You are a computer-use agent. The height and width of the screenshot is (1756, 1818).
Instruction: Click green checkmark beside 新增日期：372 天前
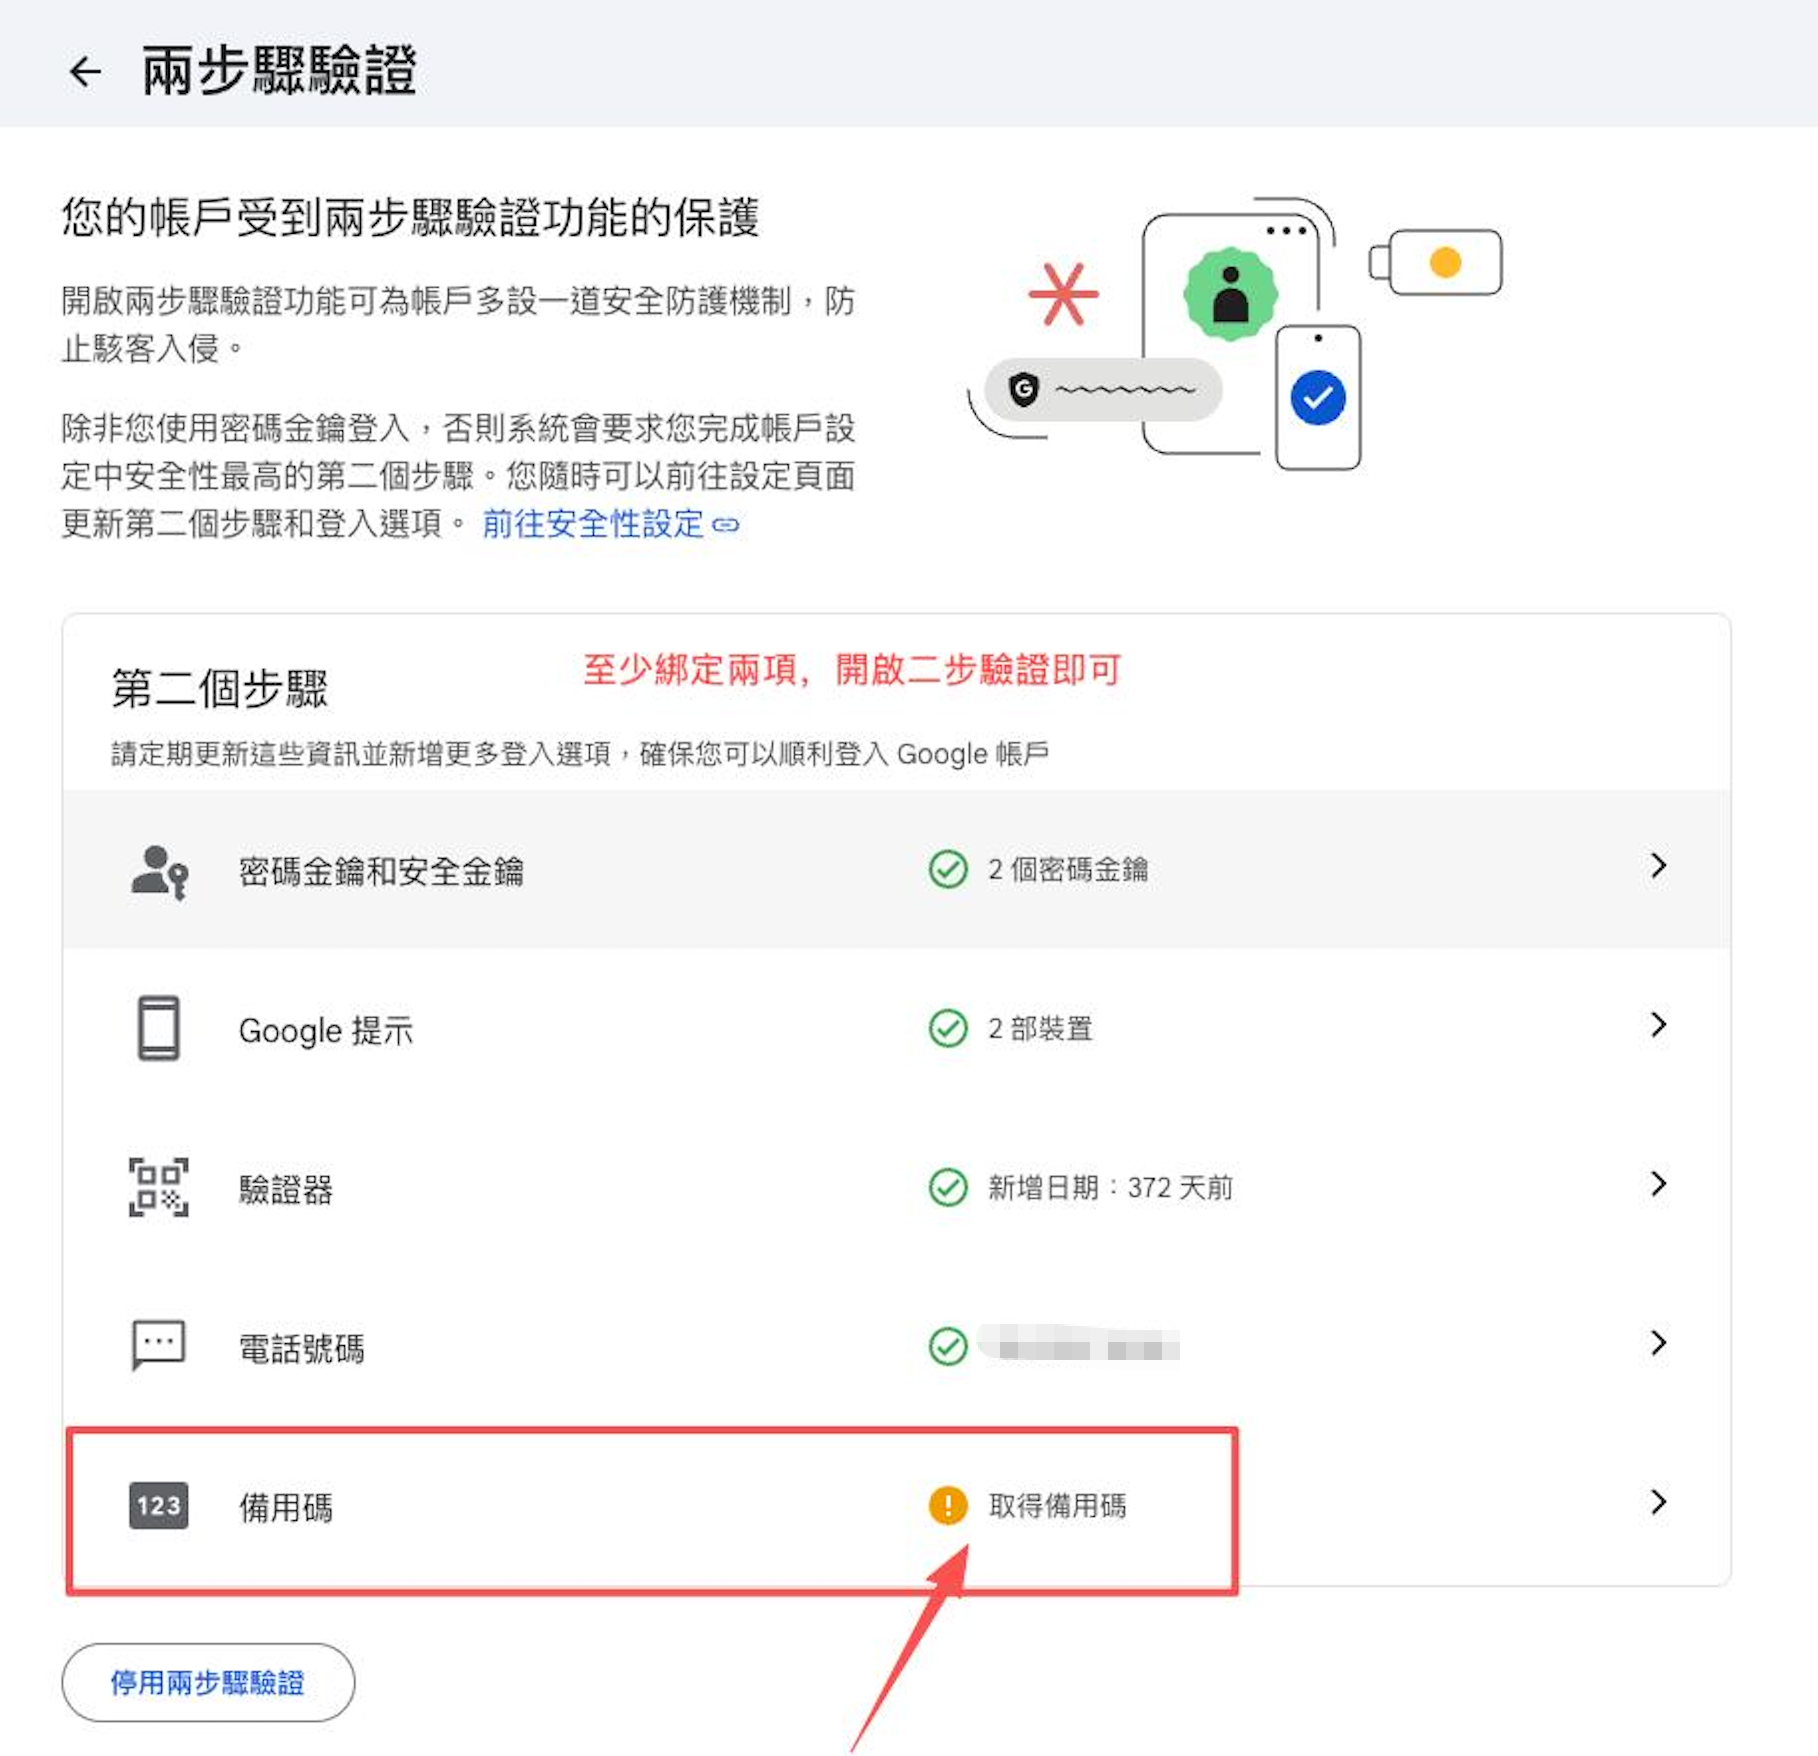[x=948, y=1187]
